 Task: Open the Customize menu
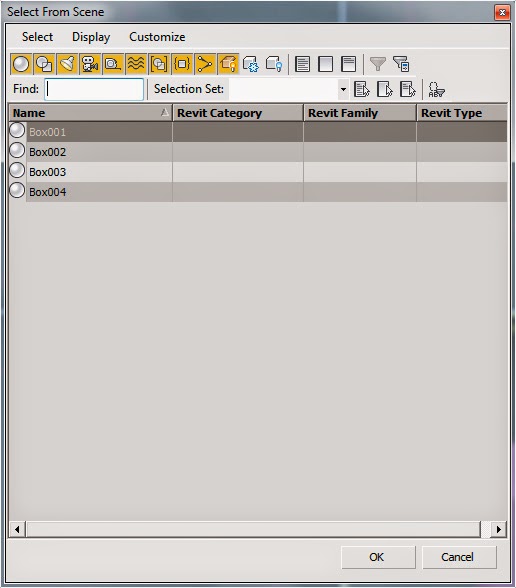157,37
